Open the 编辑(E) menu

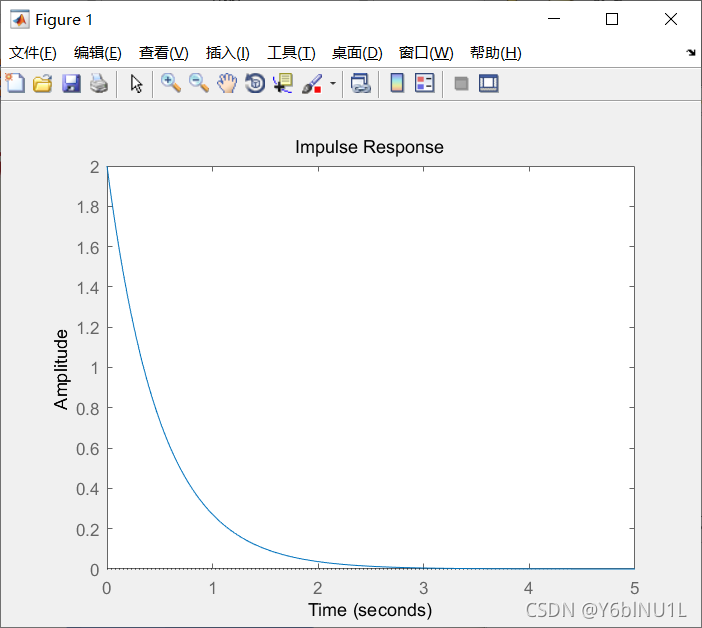[98, 53]
